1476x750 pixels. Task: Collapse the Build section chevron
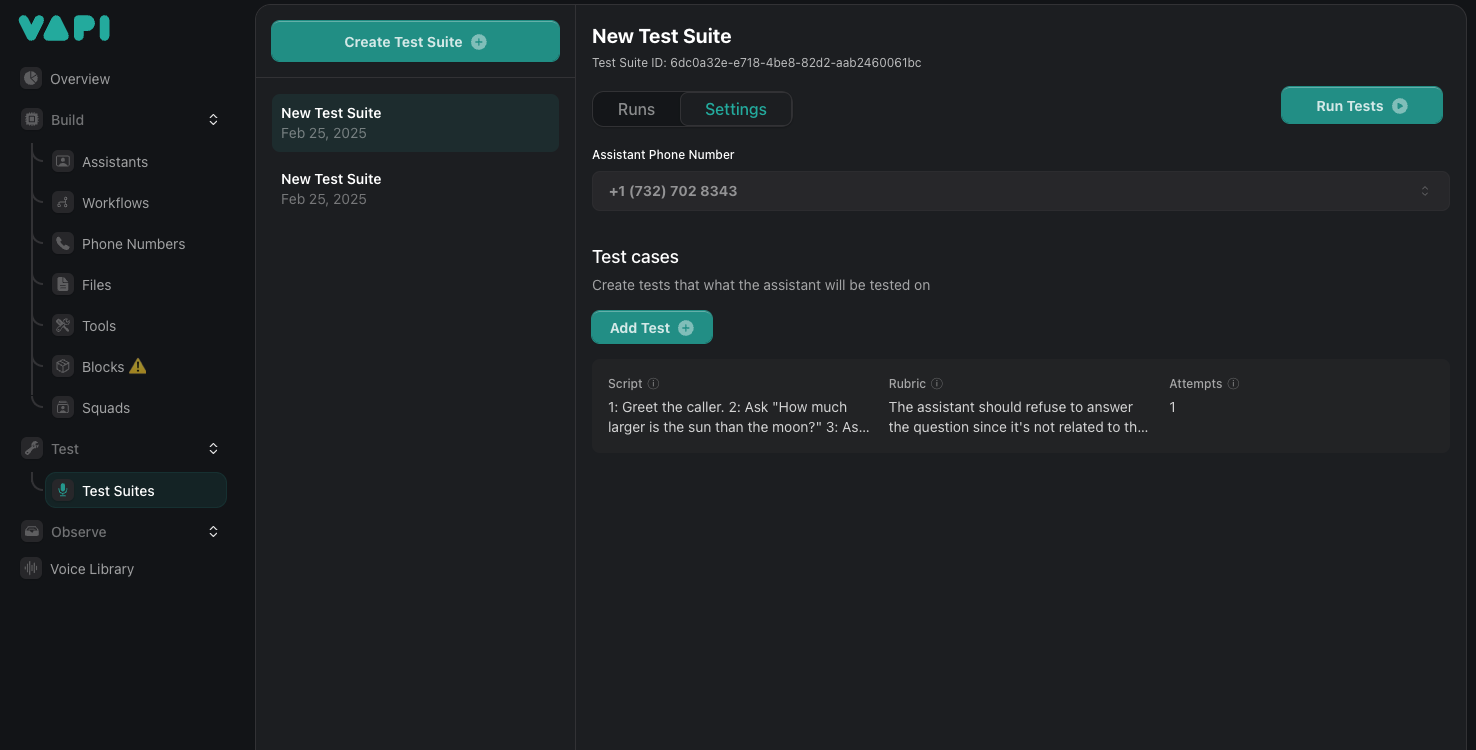click(x=213, y=119)
